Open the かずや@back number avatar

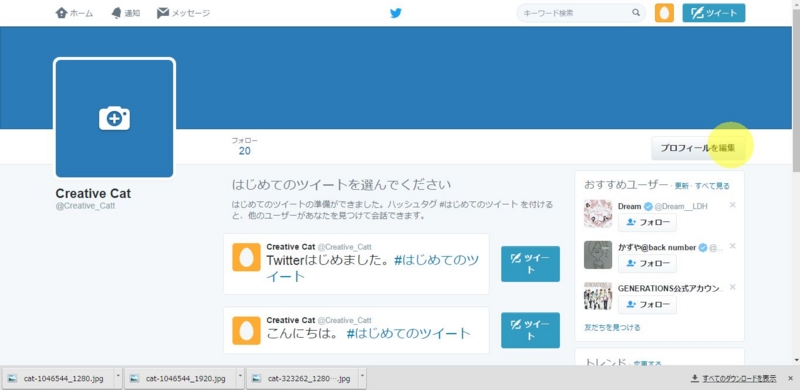[x=598, y=255]
